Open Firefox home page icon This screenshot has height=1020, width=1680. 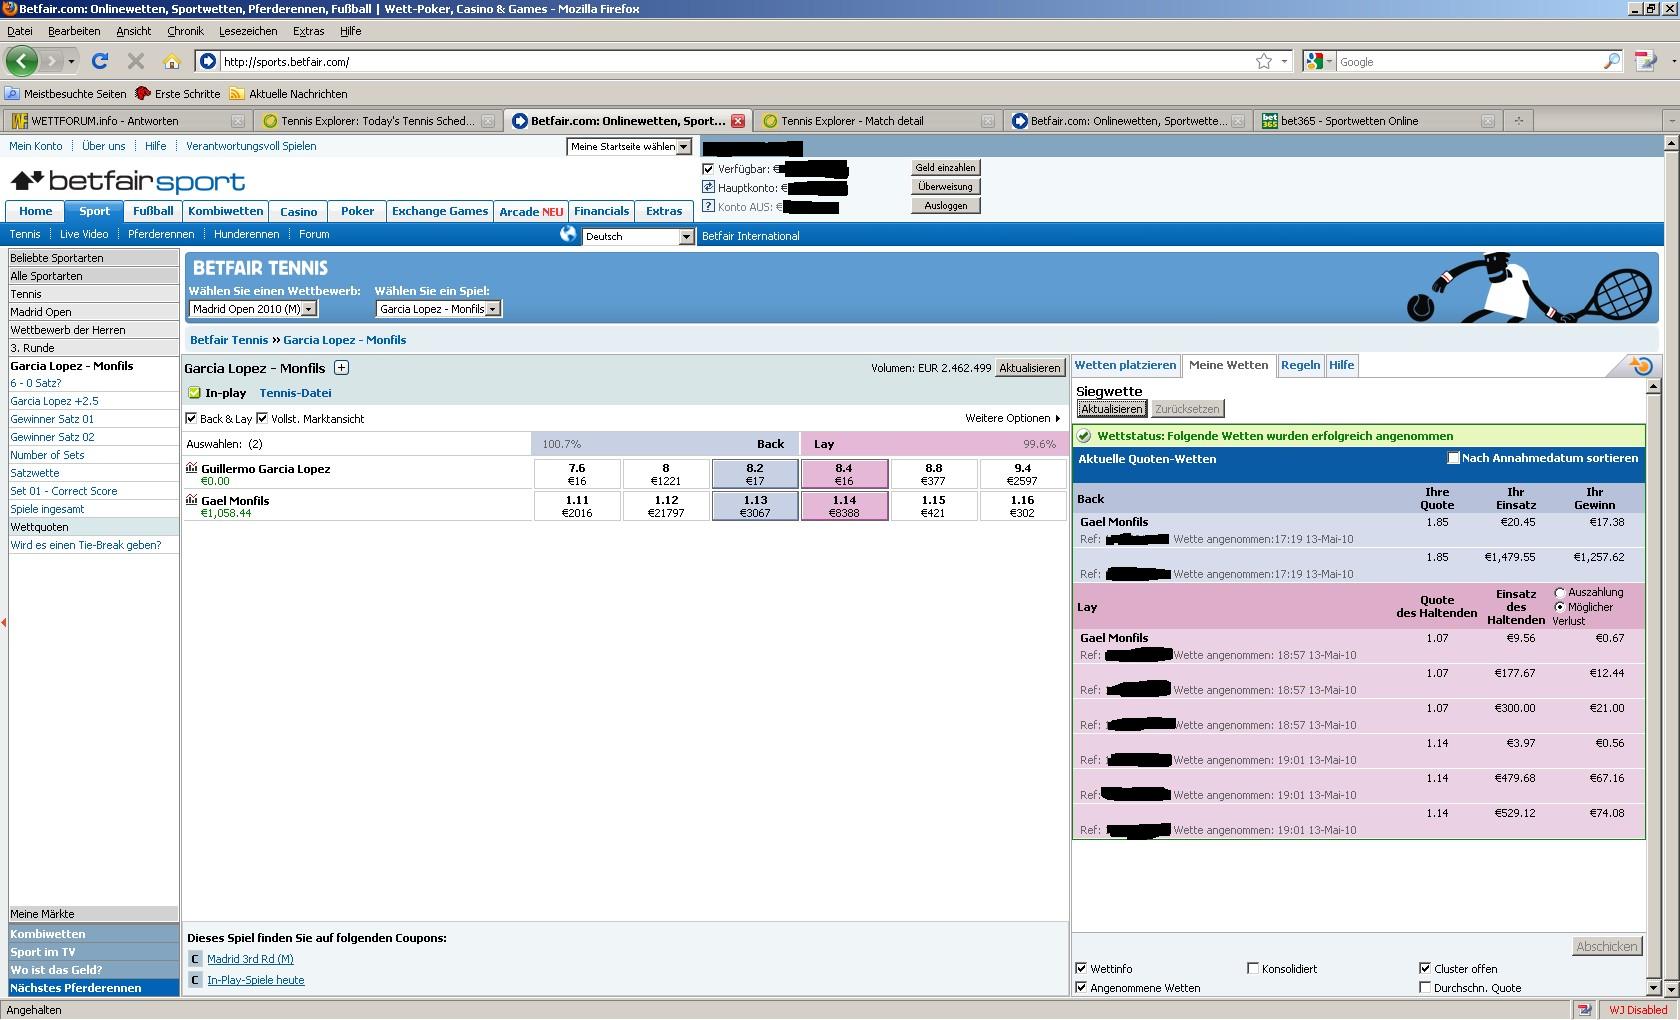click(171, 61)
